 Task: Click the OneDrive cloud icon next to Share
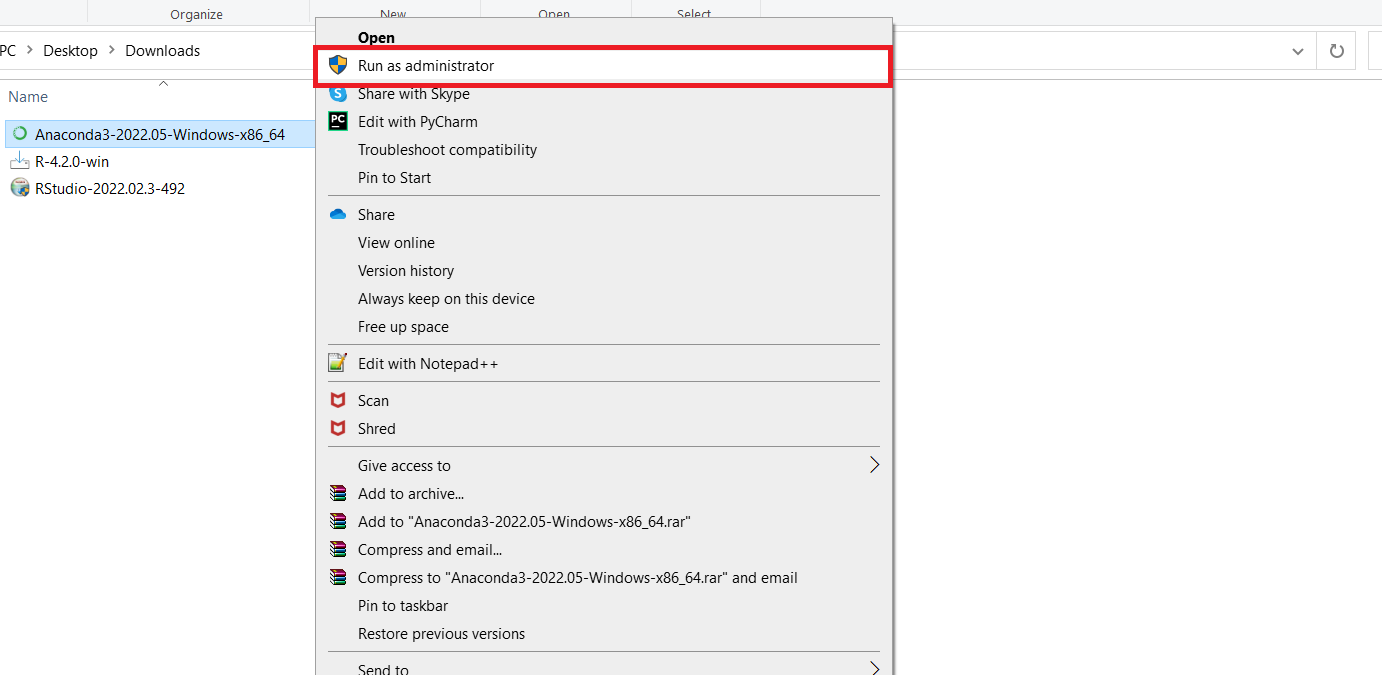[338, 215]
